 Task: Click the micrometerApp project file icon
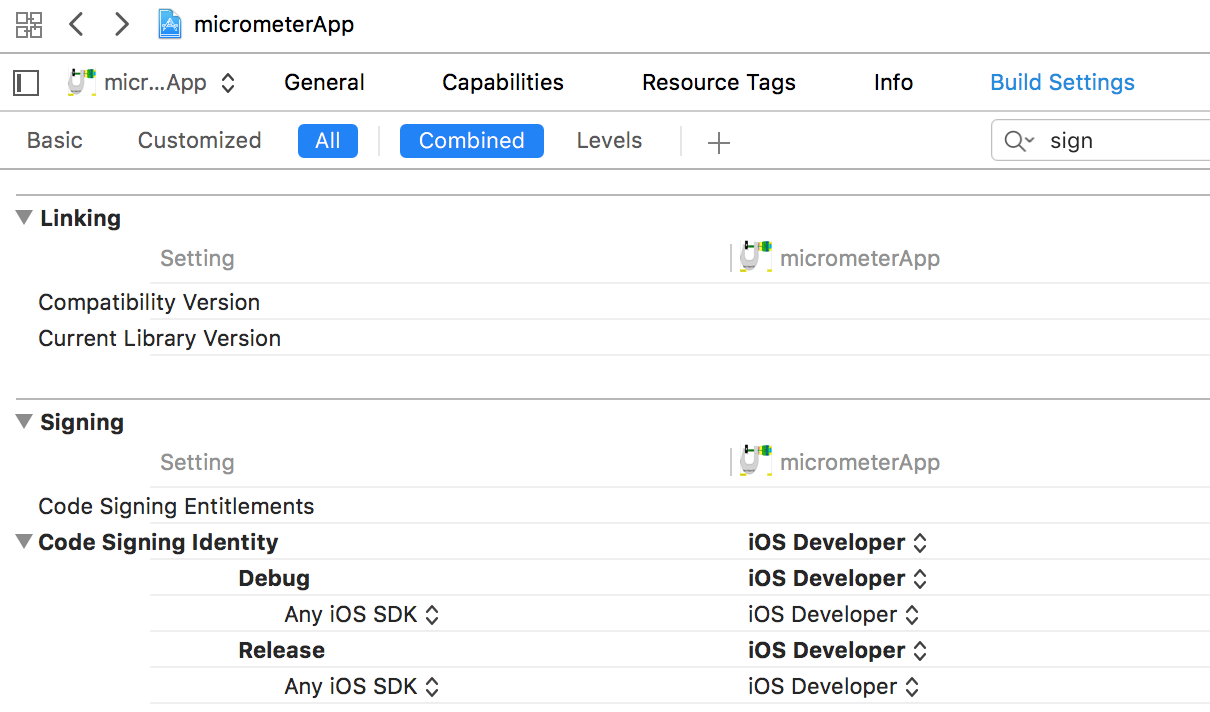pos(170,24)
